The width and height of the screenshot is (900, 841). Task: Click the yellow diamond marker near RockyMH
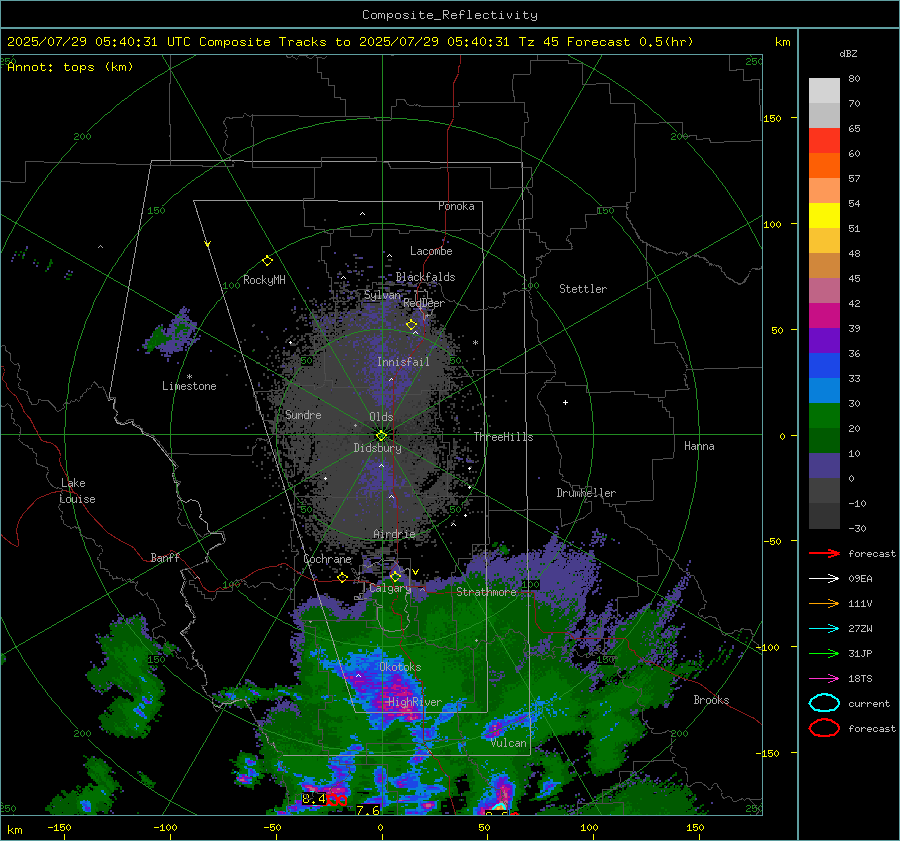coord(267,261)
